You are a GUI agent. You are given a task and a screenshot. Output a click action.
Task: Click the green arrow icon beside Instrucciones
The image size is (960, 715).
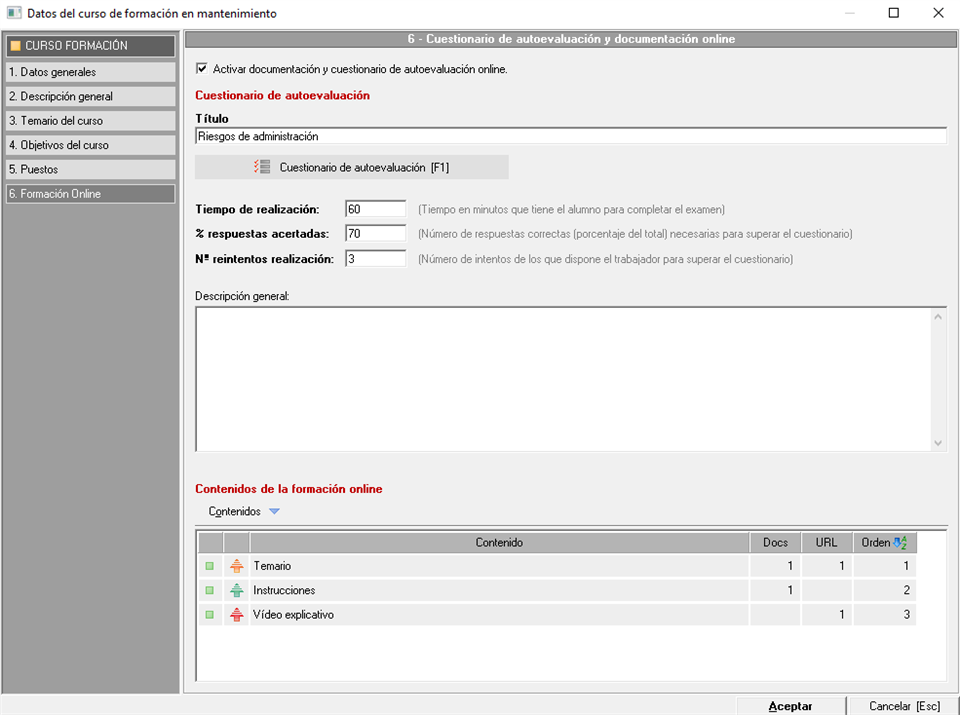[x=237, y=591]
